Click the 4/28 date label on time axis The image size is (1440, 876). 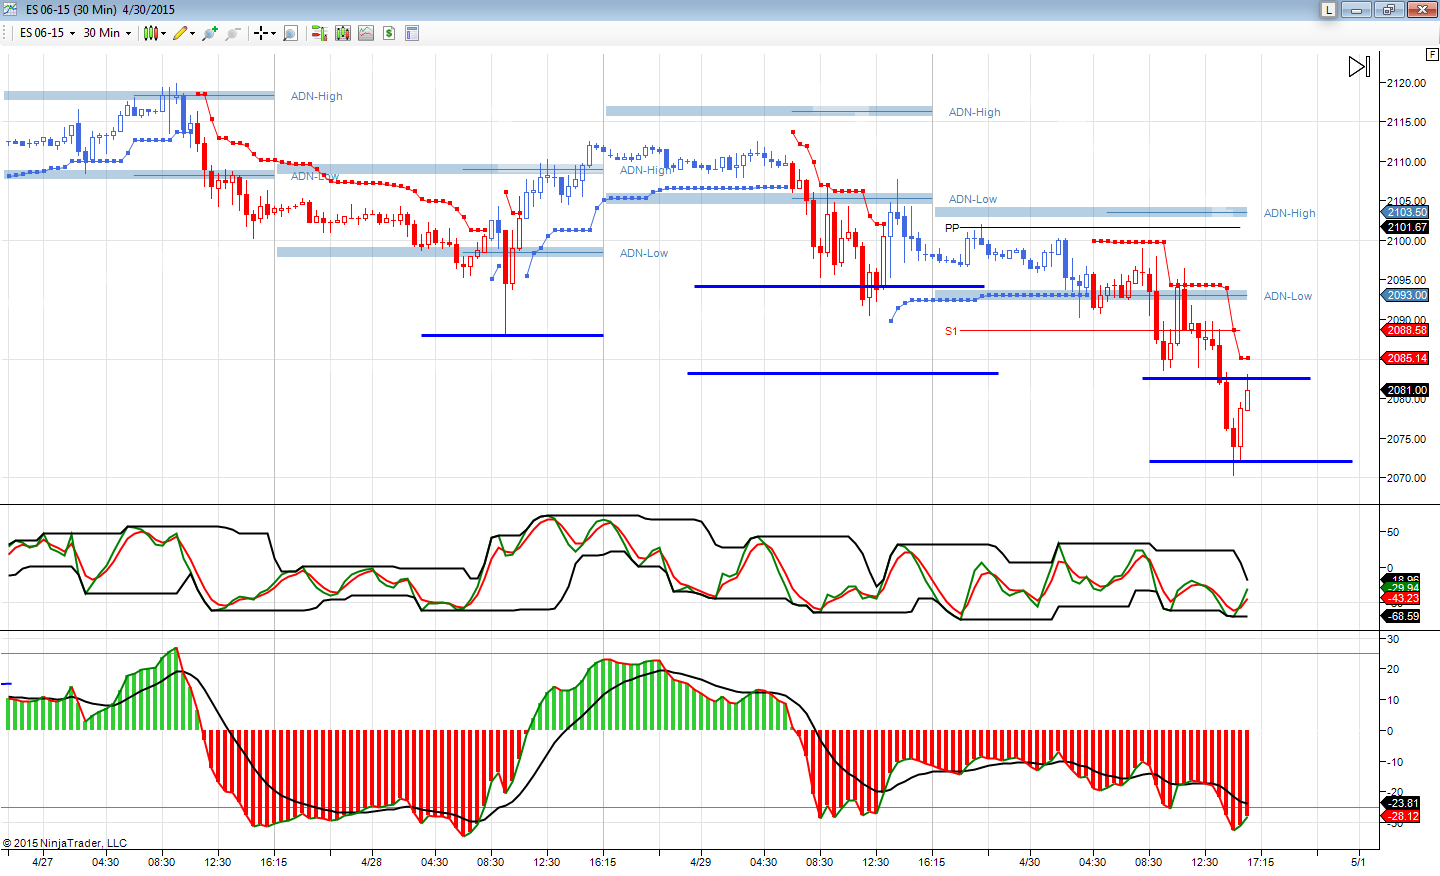371,862
